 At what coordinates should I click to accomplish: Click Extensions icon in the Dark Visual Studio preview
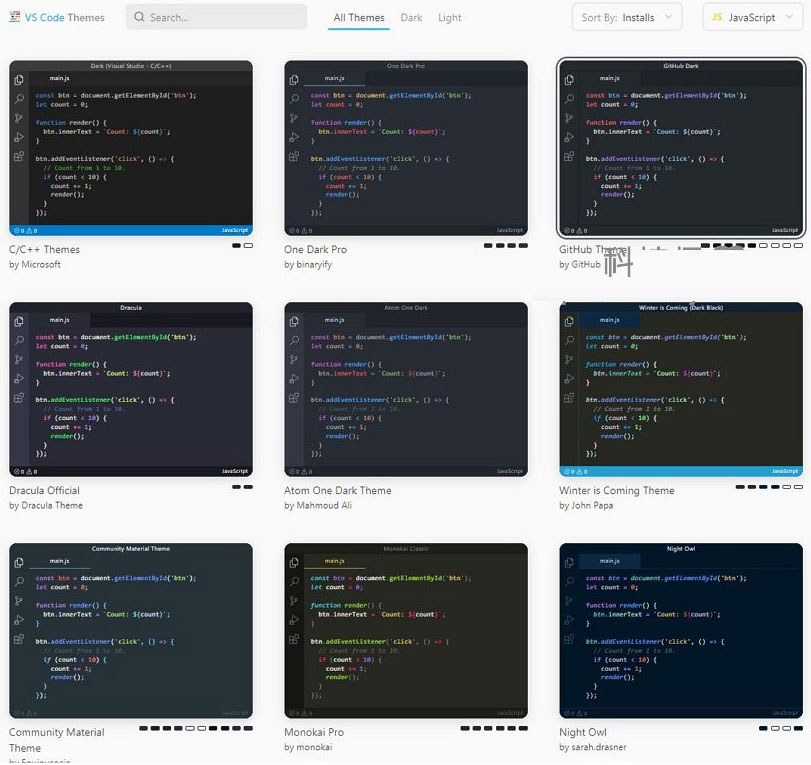(x=18, y=156)
